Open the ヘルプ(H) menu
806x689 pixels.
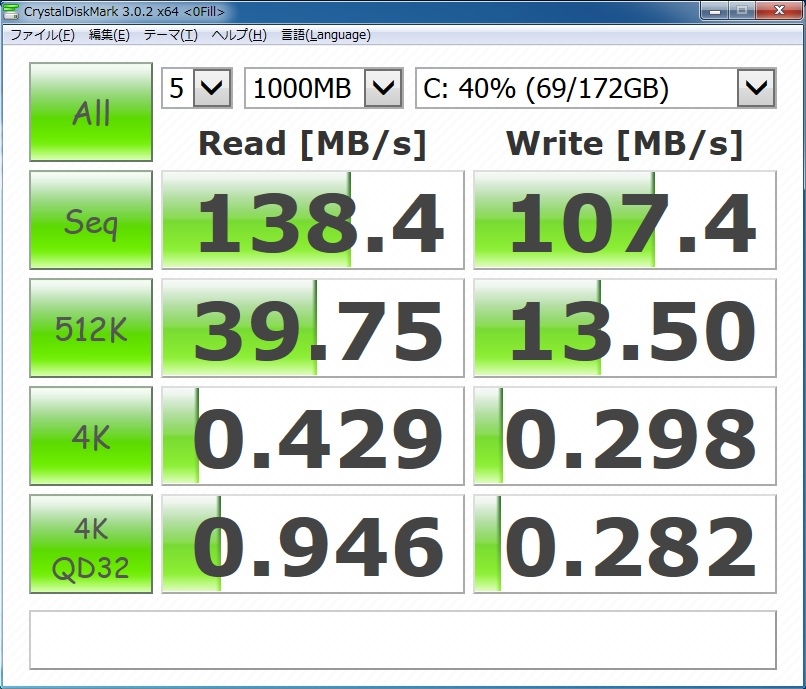239,35
